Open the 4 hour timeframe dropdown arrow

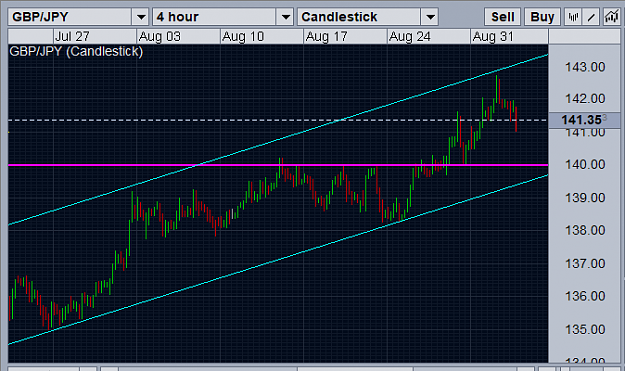coord(285,17)
